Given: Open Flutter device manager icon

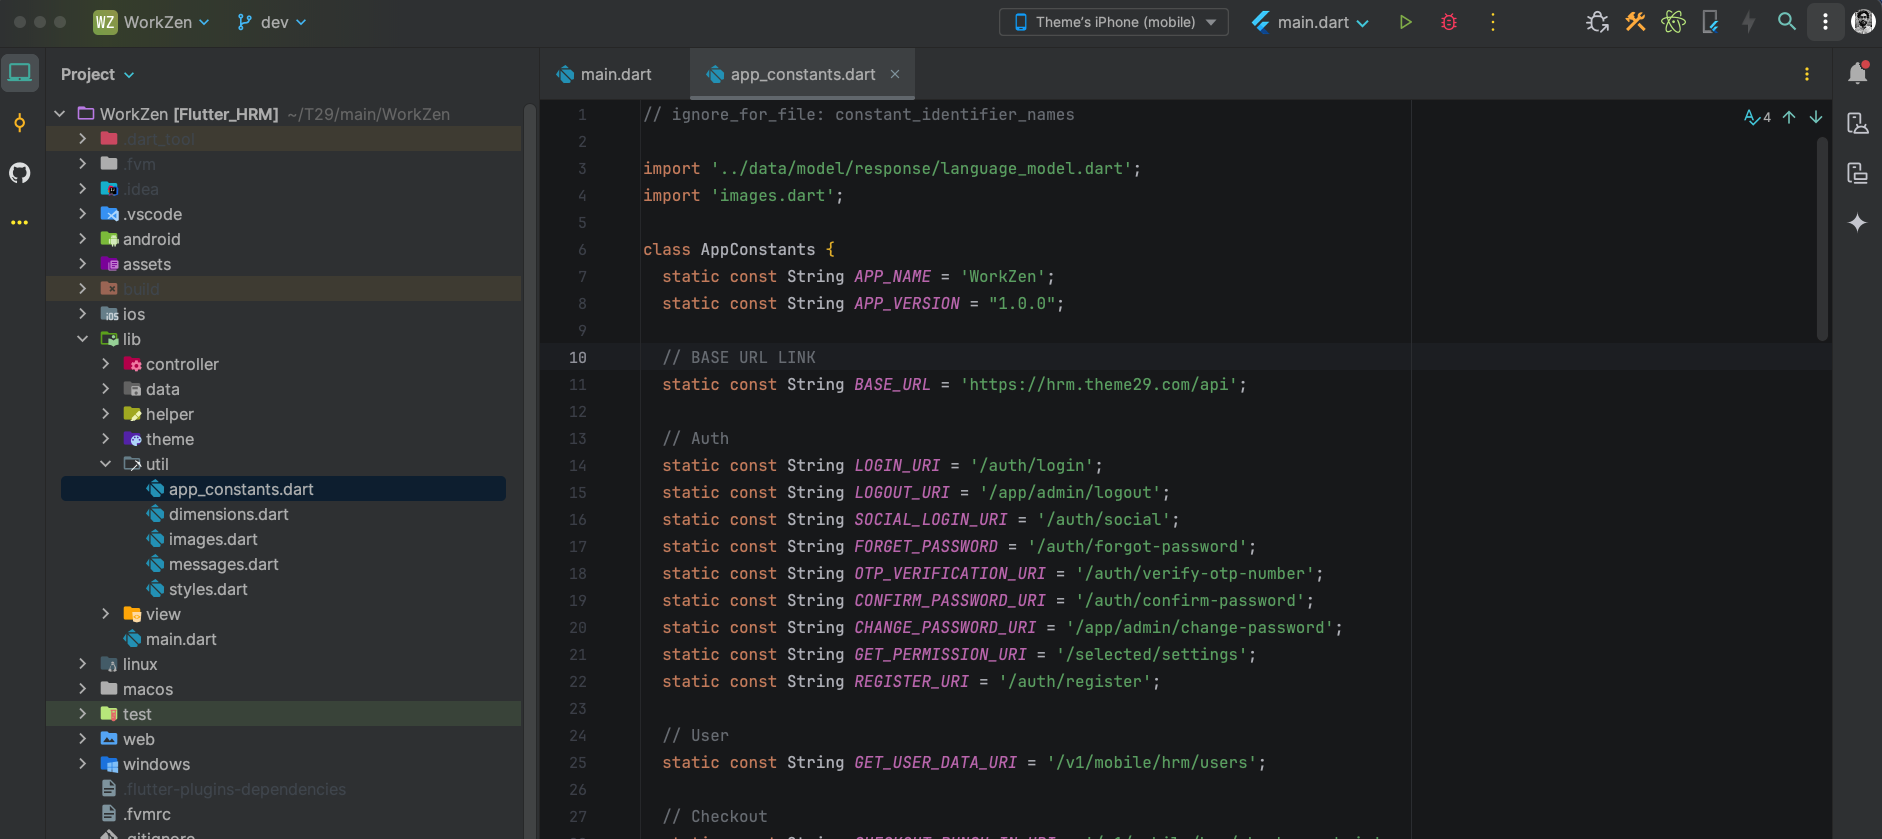Looking at the screenshot, I should click(1711, 22).
